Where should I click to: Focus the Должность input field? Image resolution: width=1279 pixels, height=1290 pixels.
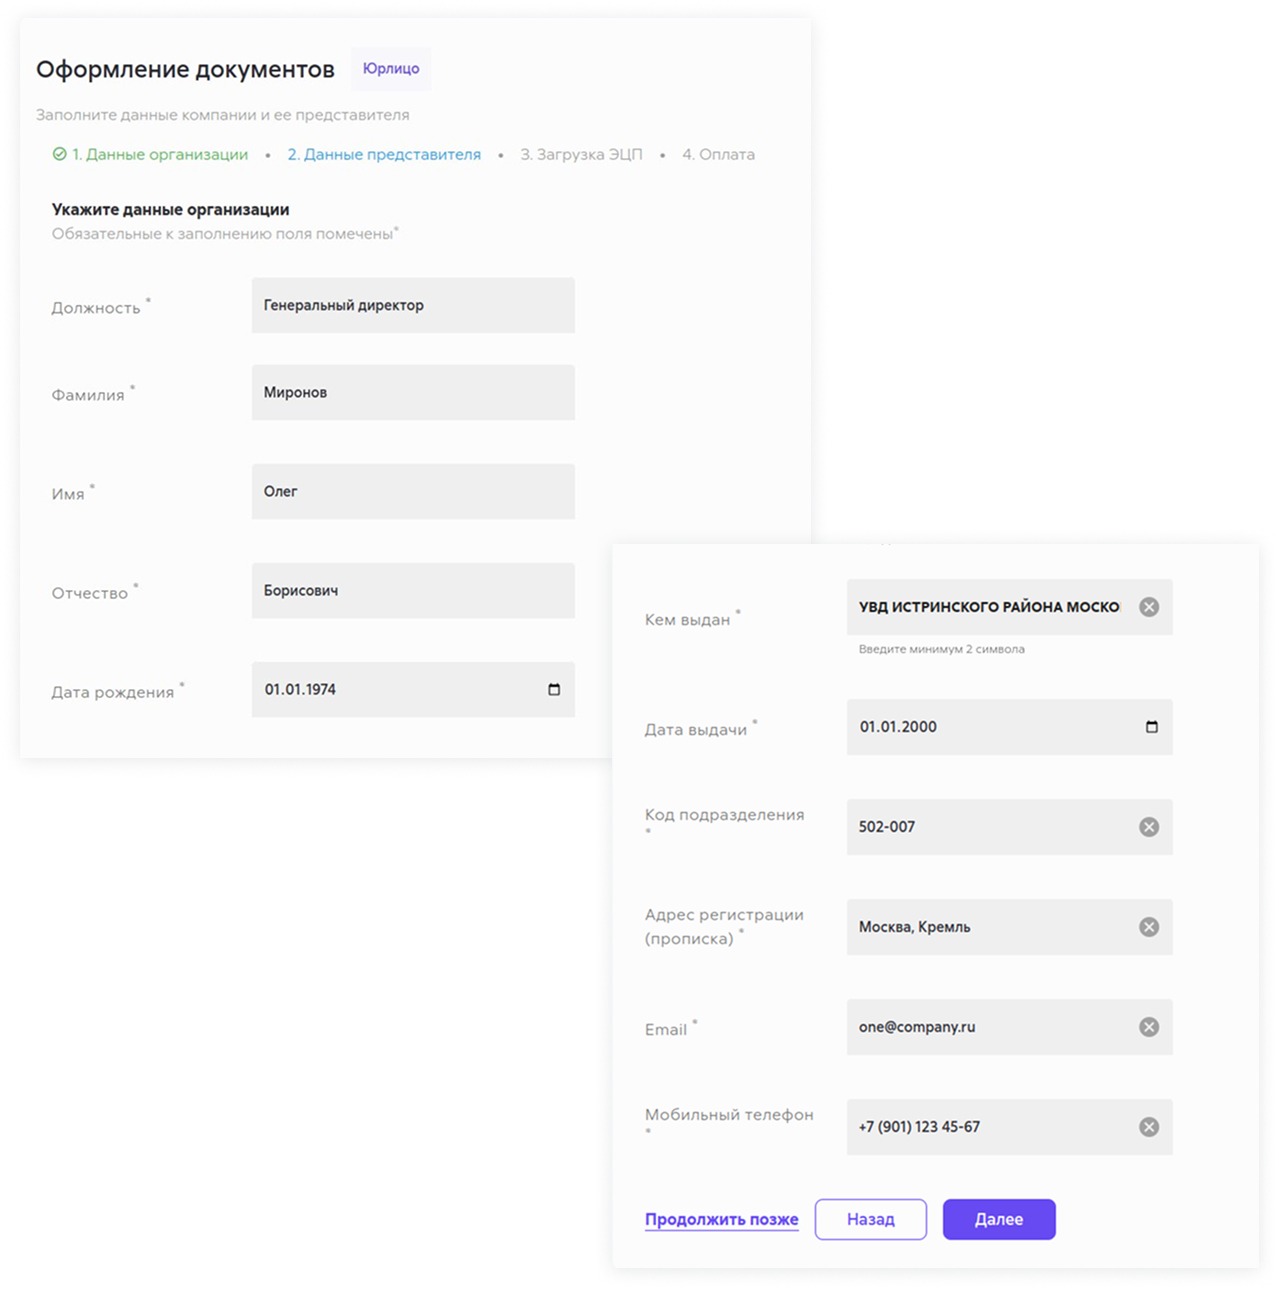coord(413,305)
